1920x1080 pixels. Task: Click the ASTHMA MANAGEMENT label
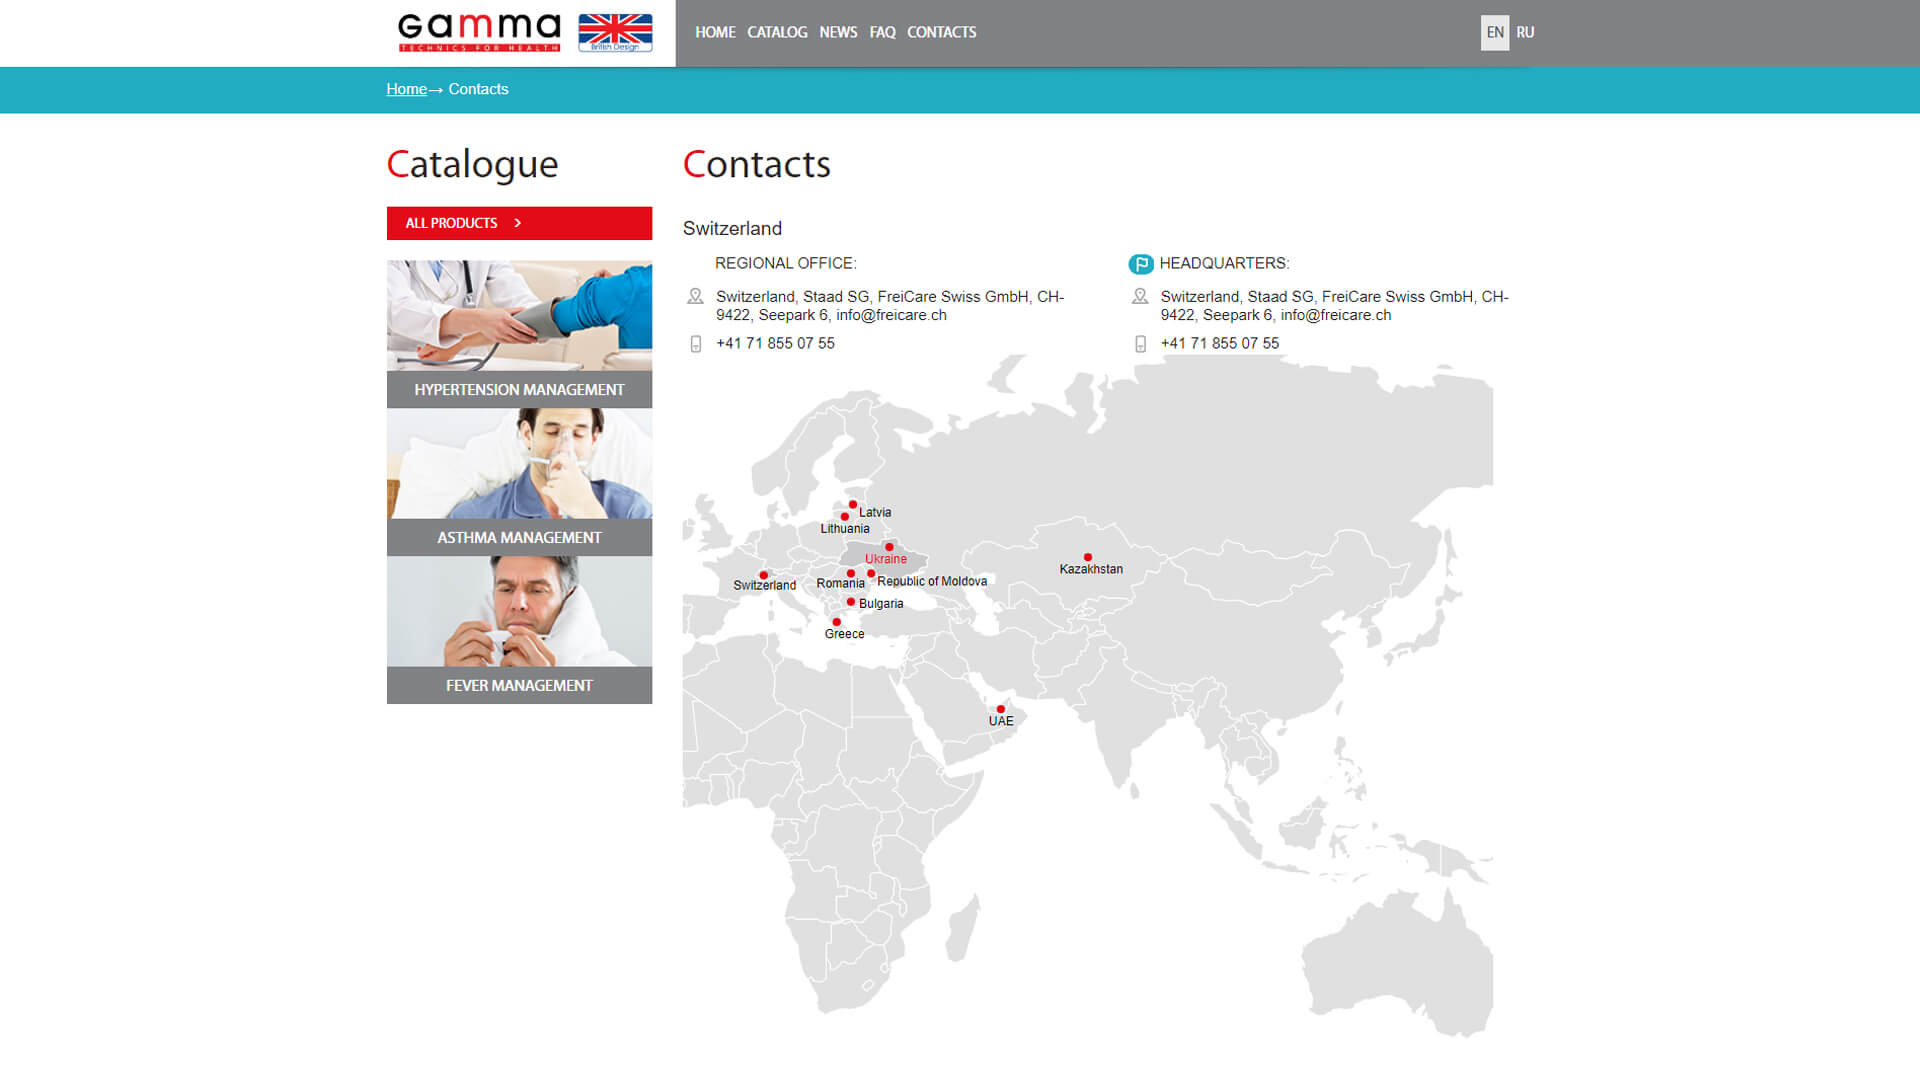(519, 537)
